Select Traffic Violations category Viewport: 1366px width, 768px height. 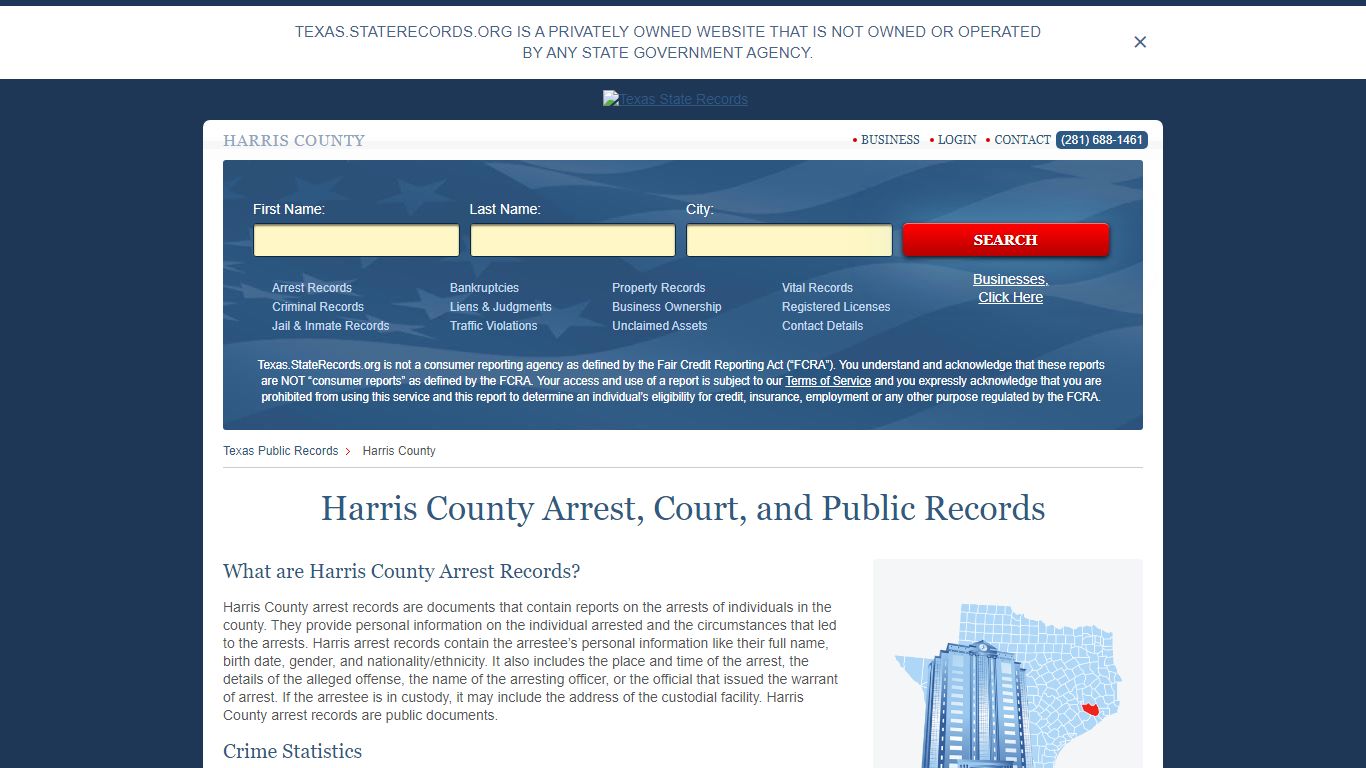click(493, 326)
